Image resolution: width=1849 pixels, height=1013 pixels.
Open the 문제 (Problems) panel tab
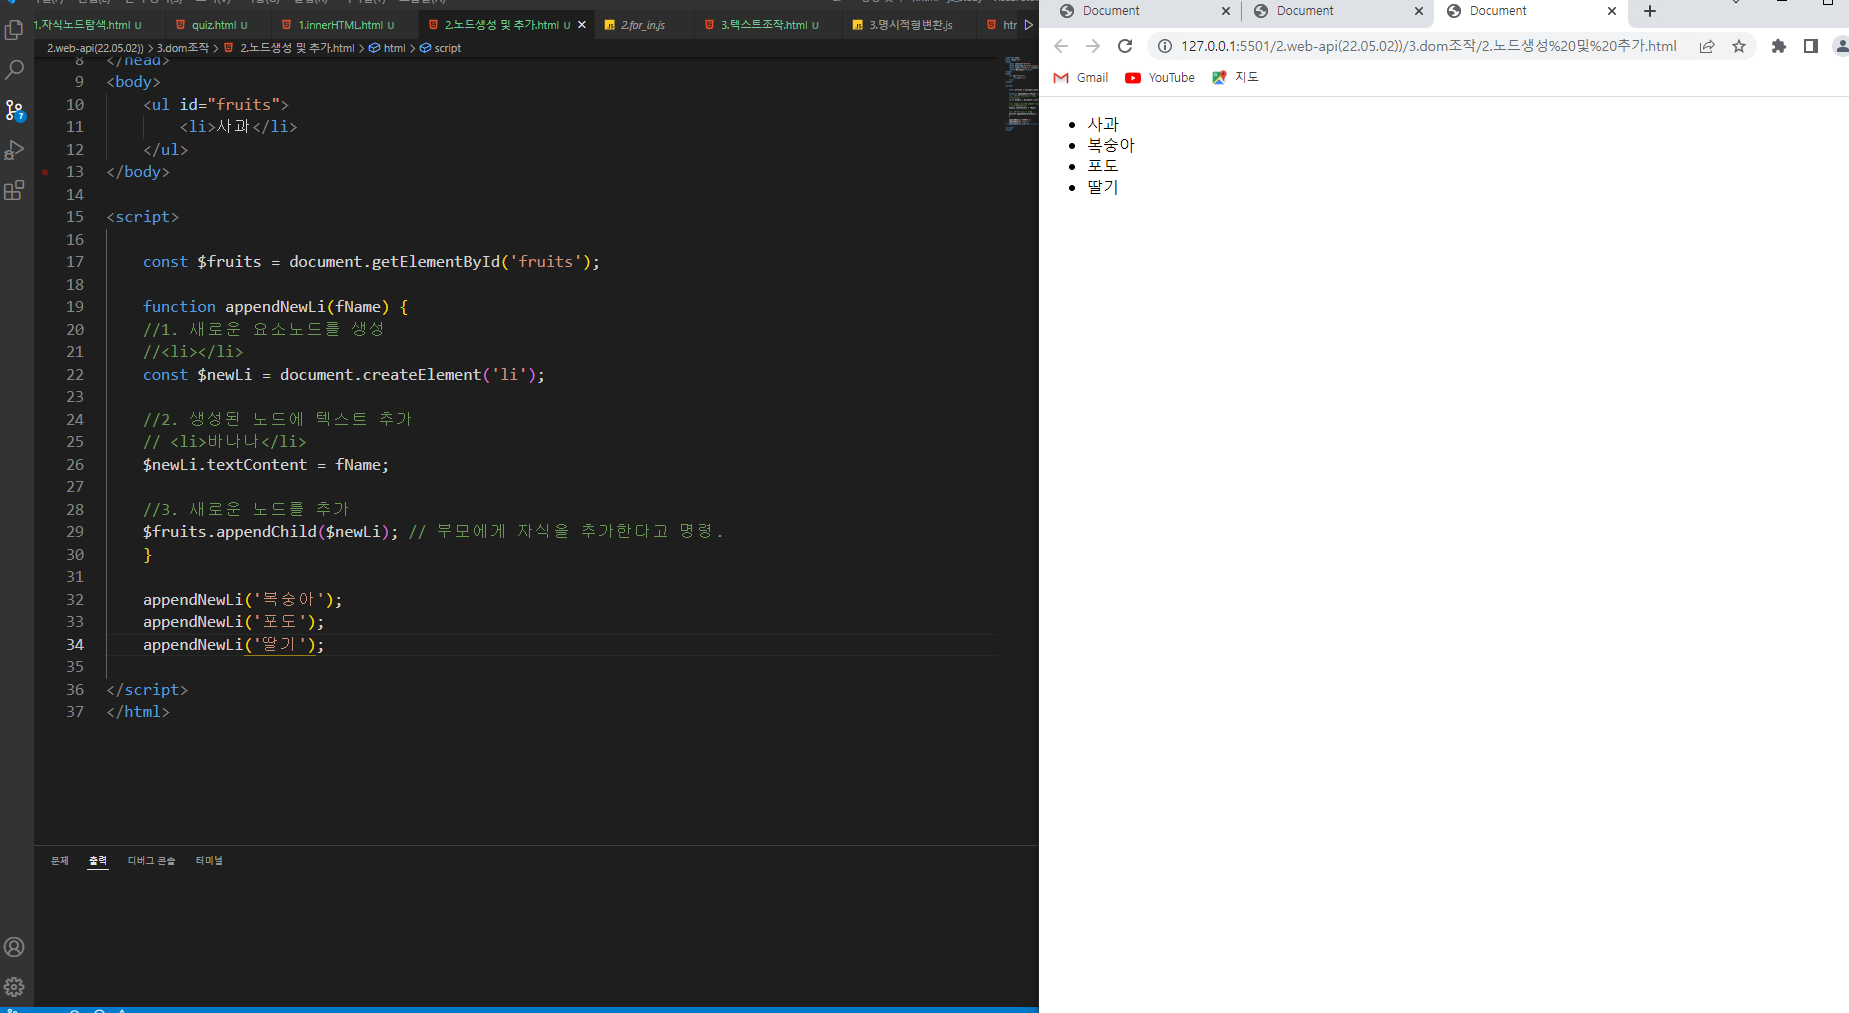[x=60, y=861]
